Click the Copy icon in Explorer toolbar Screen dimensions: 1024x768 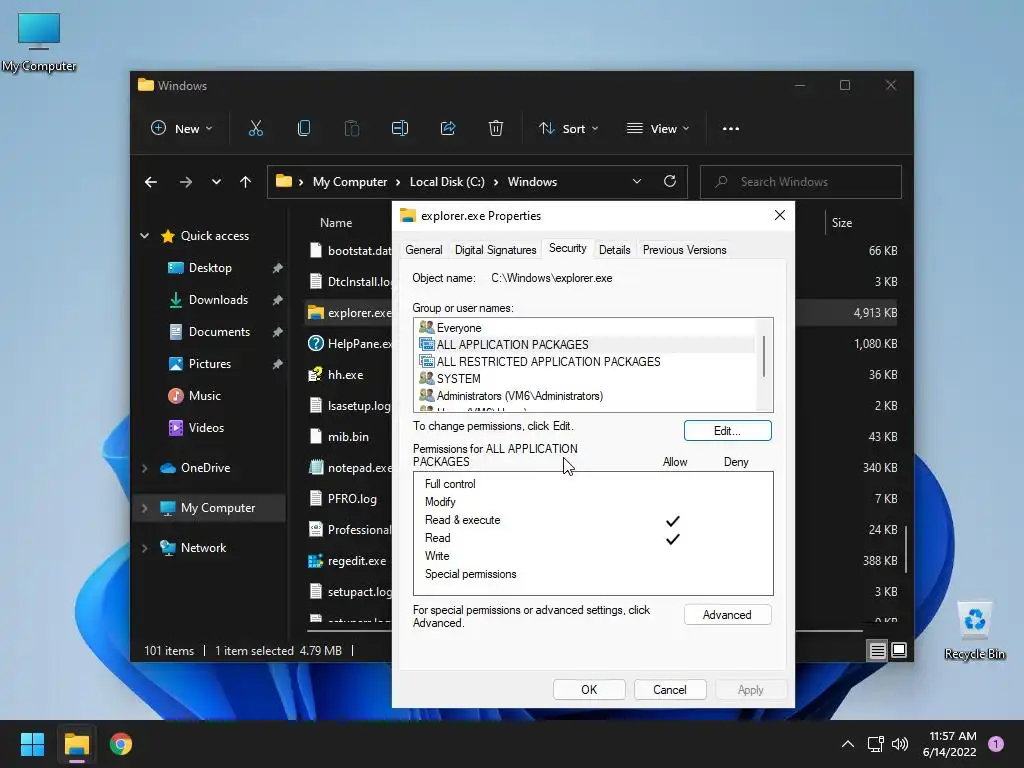coord(304,129)
